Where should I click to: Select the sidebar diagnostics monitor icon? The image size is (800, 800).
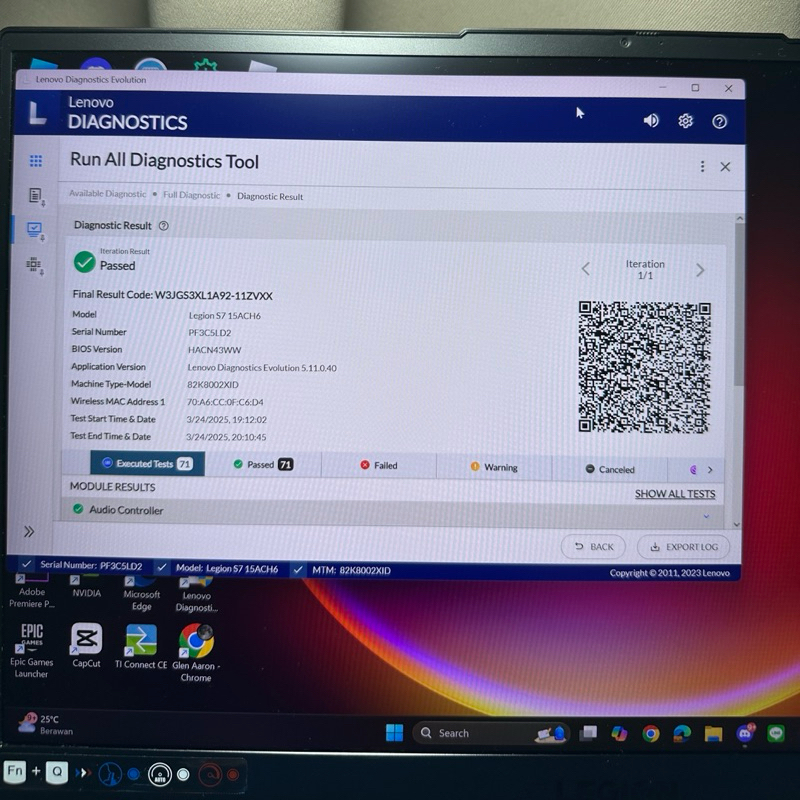(x=35, y=231)
